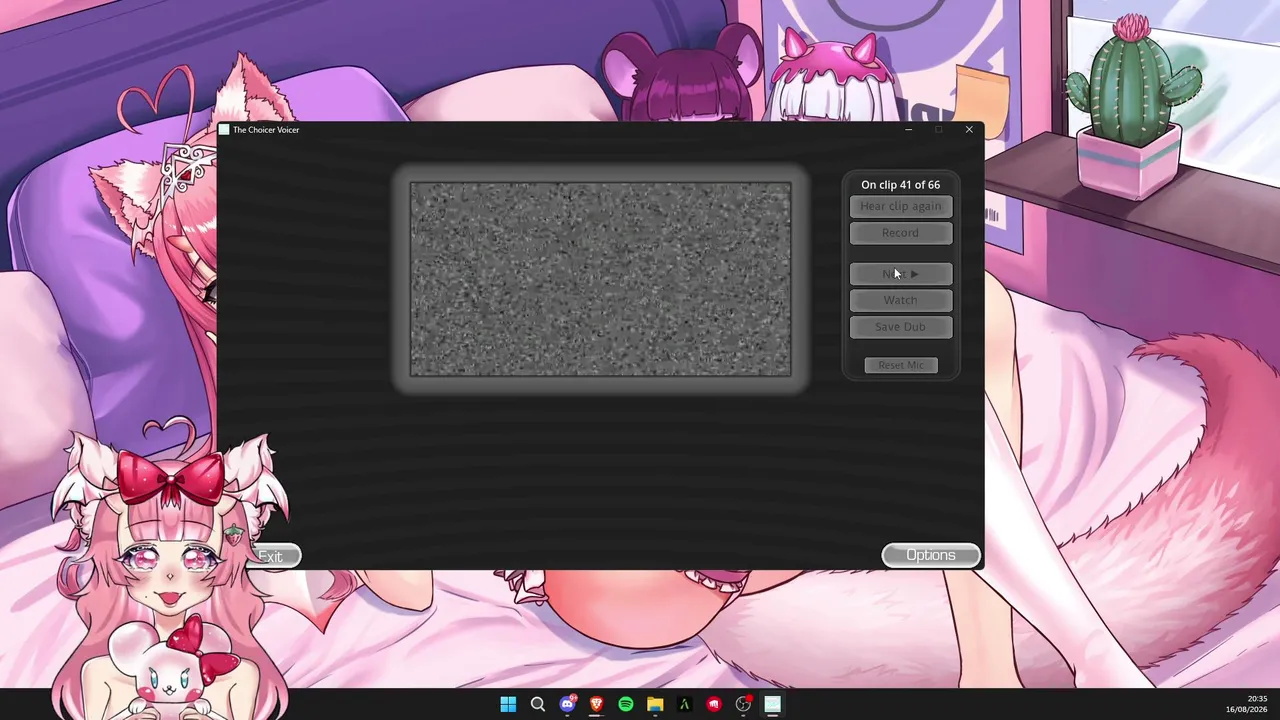Click the Watch button
The height and width of the screenshot is (720, 1280).
coord(900,300)
